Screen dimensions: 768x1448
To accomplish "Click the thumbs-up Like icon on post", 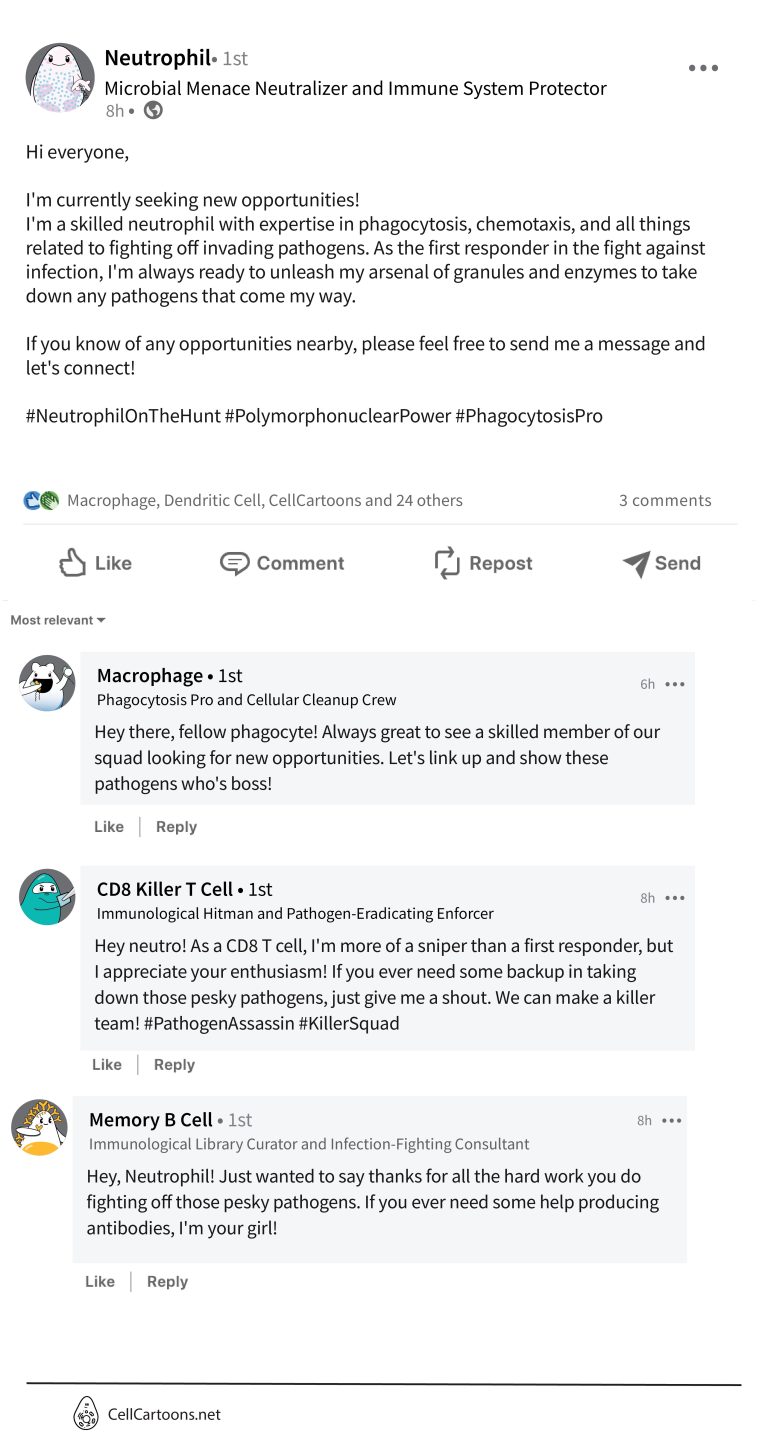I will pos(73,563).
